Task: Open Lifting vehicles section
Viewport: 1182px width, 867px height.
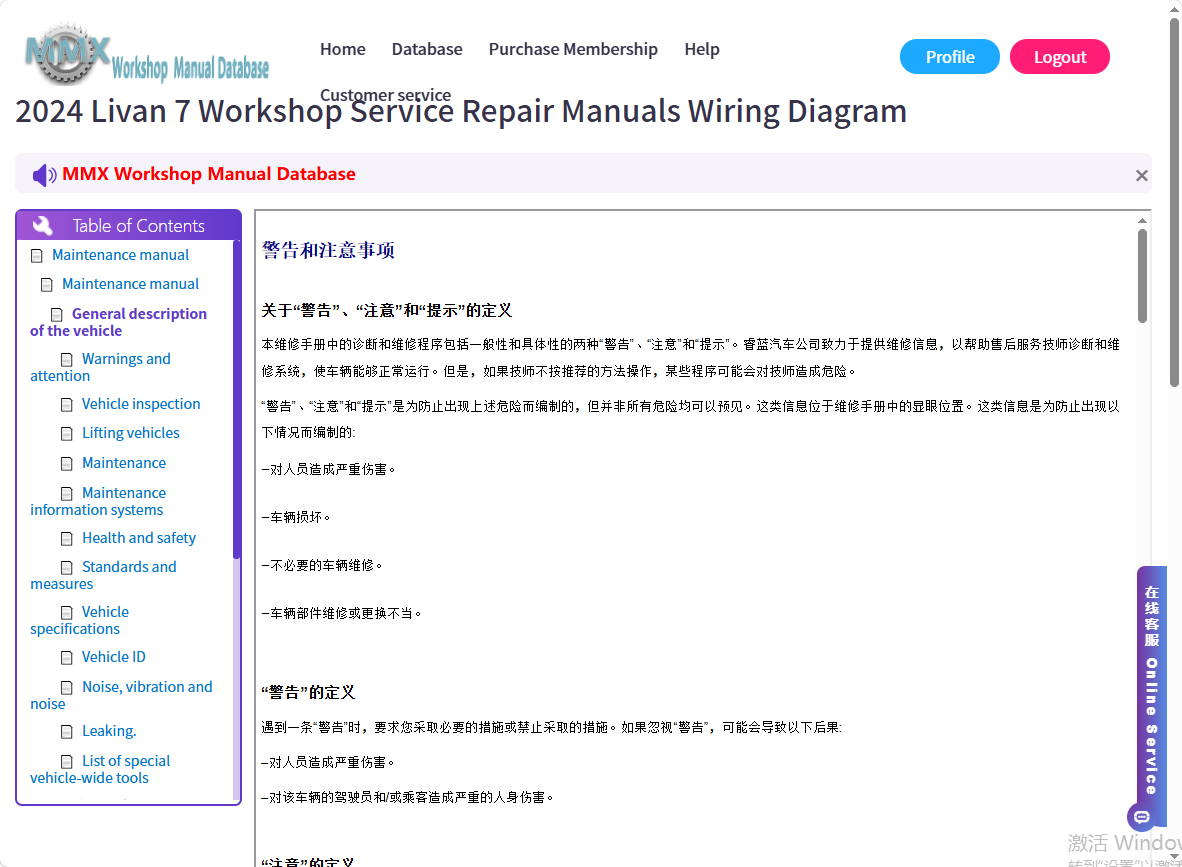Action: tap(130, 434)
